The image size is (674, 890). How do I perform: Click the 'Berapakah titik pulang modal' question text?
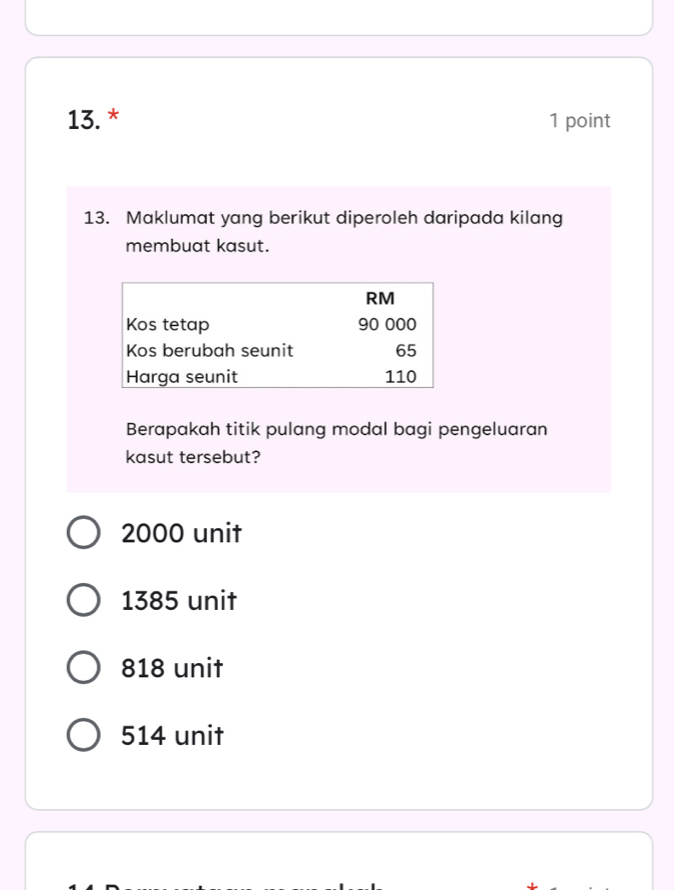(336, 429)
